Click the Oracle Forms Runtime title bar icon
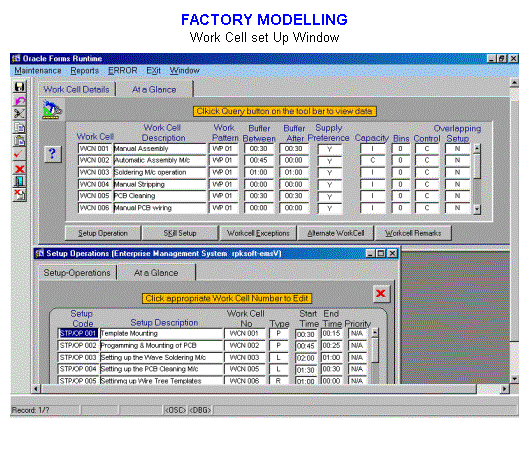530x449 pixels. pos(16,58)
